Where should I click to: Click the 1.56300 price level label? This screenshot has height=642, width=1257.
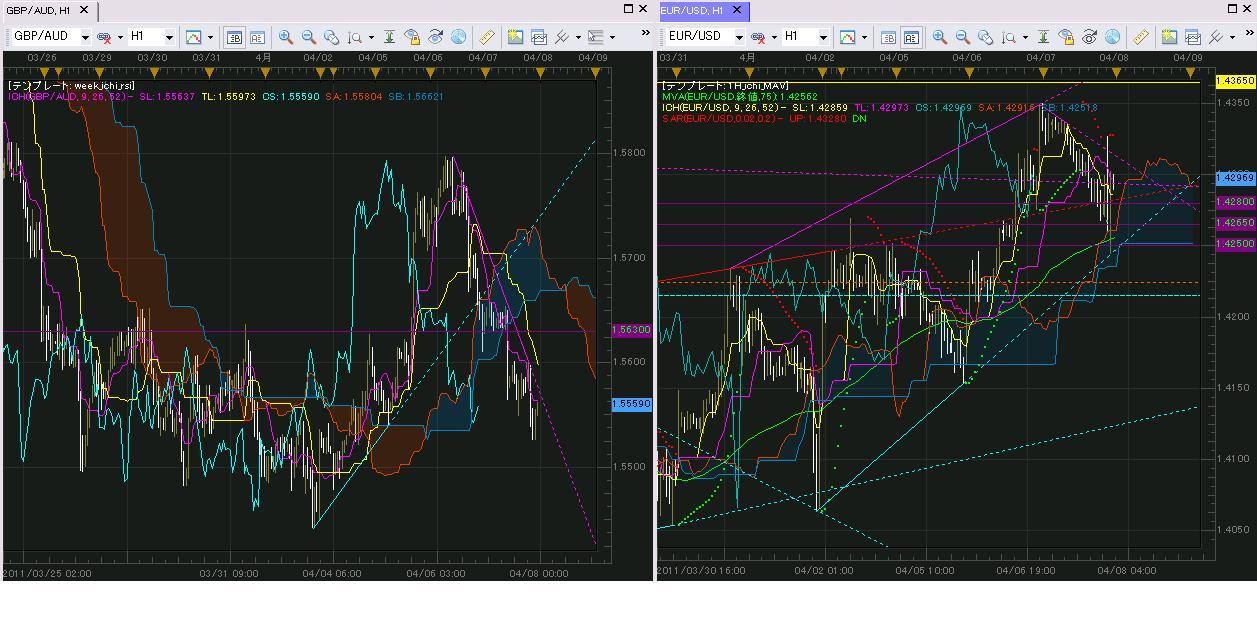point(631,330)
